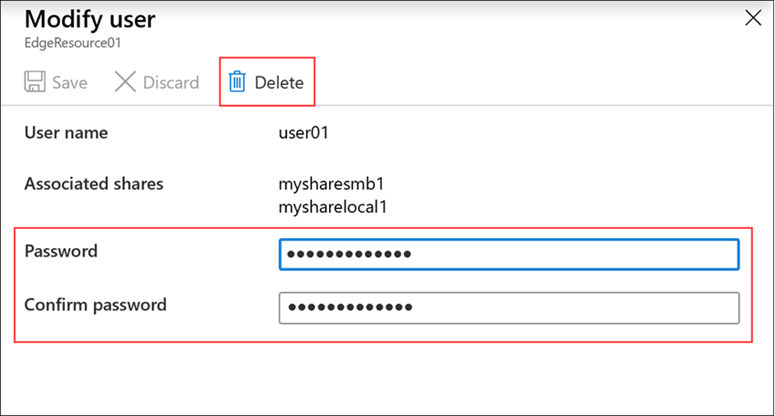Click the User name field label

[66, 133]
